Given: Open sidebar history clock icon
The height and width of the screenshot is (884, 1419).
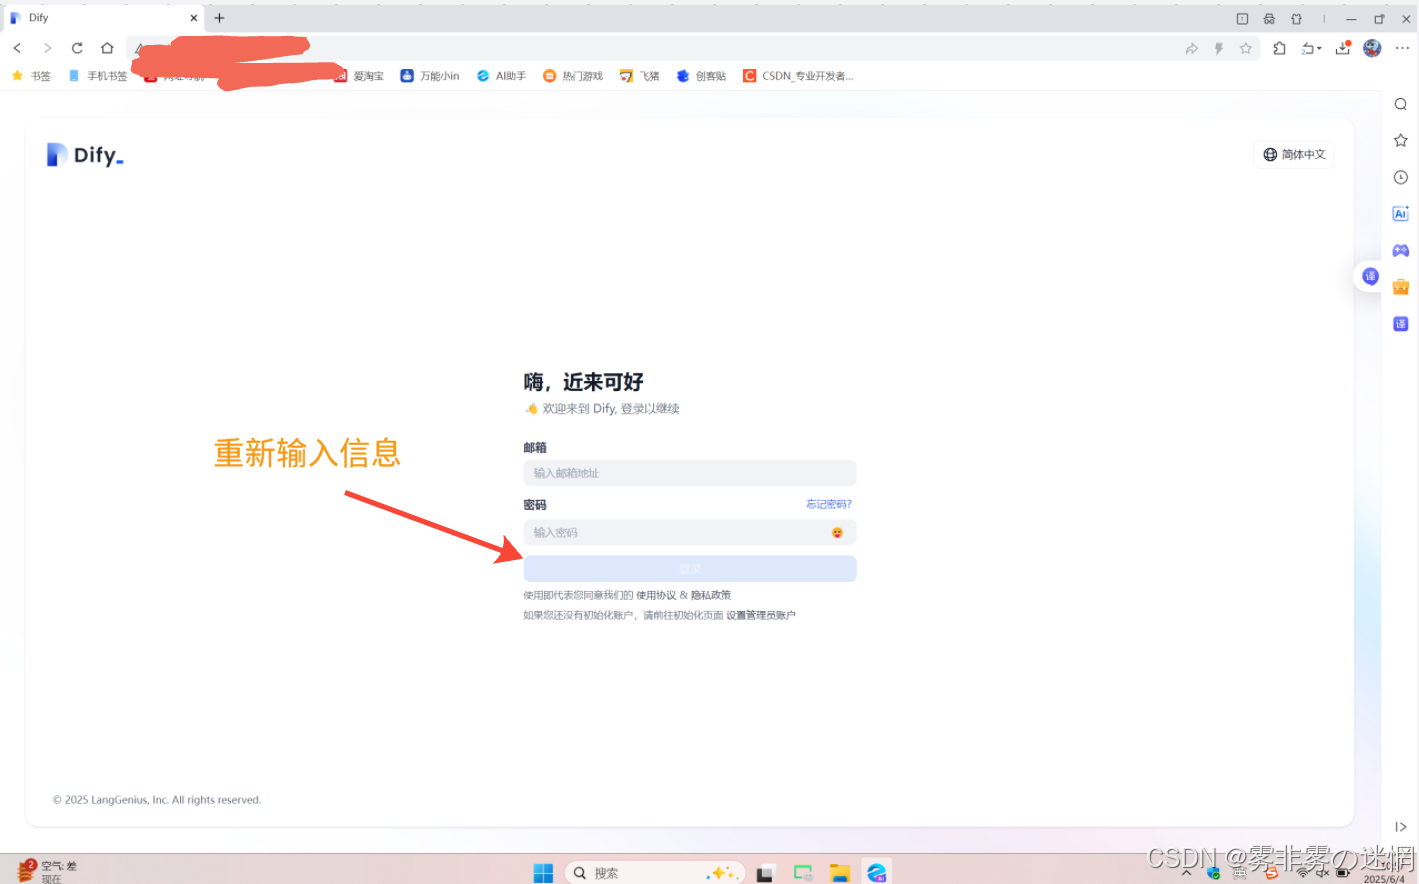Looking at the screenshot, I should (x=1401, y=177).
